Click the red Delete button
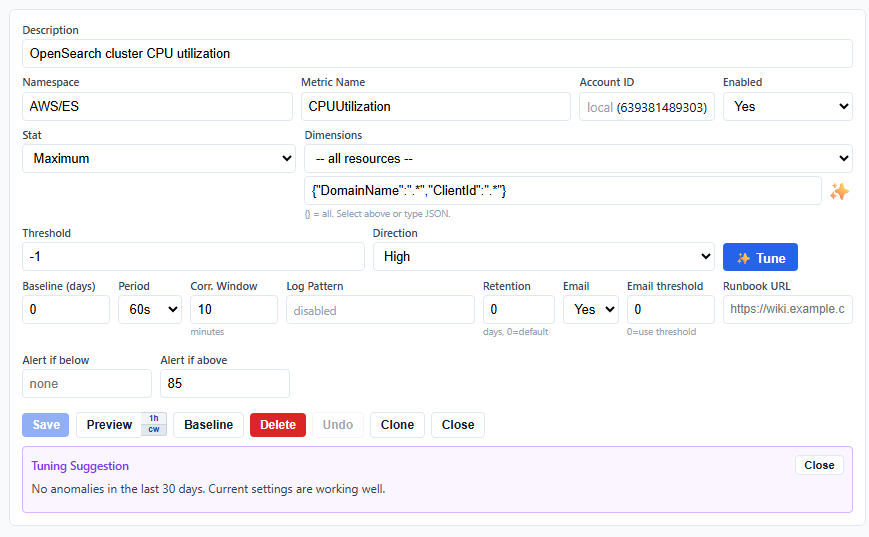This screenshot has width=869, height=537. point(278,425)
